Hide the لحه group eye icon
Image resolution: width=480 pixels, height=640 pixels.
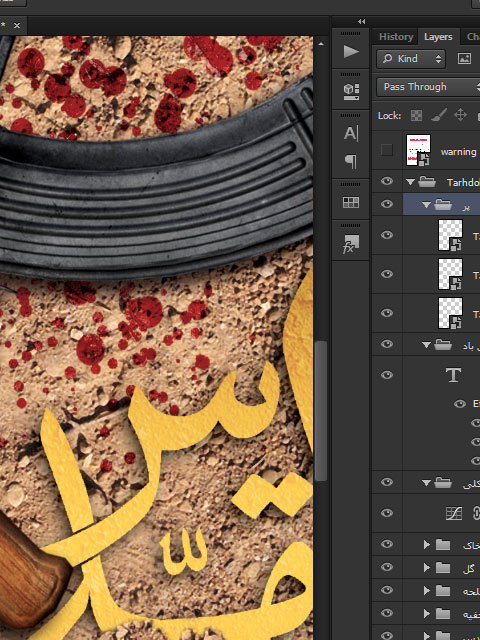coord(387,590)
